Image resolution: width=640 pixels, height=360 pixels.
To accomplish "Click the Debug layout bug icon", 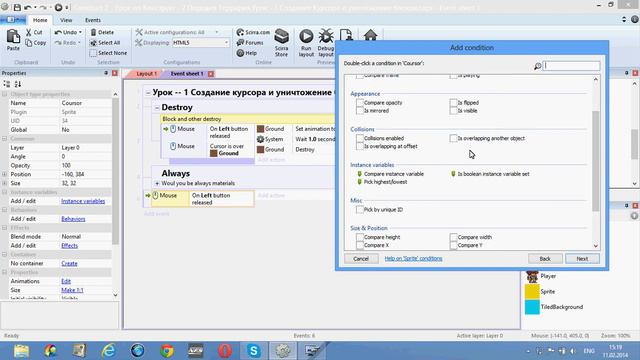I will coord(326,36).
